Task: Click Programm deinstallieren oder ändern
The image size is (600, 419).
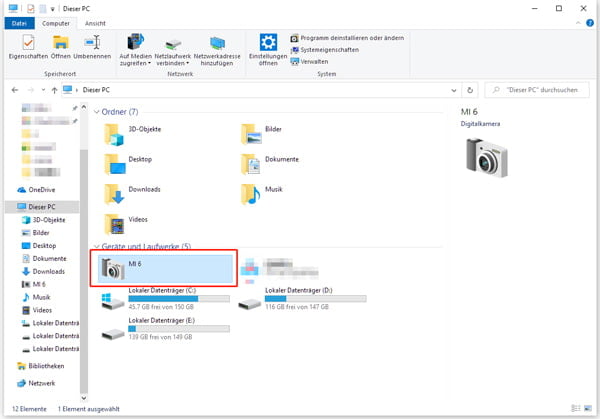Action: [x=347, y=38]
